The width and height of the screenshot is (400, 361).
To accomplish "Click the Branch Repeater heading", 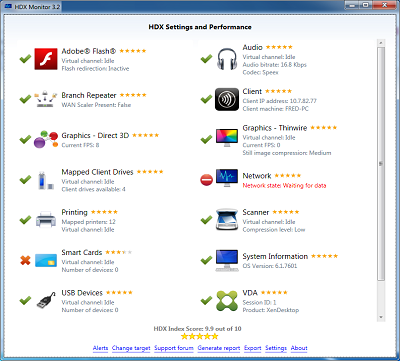I will pos(89,95).
